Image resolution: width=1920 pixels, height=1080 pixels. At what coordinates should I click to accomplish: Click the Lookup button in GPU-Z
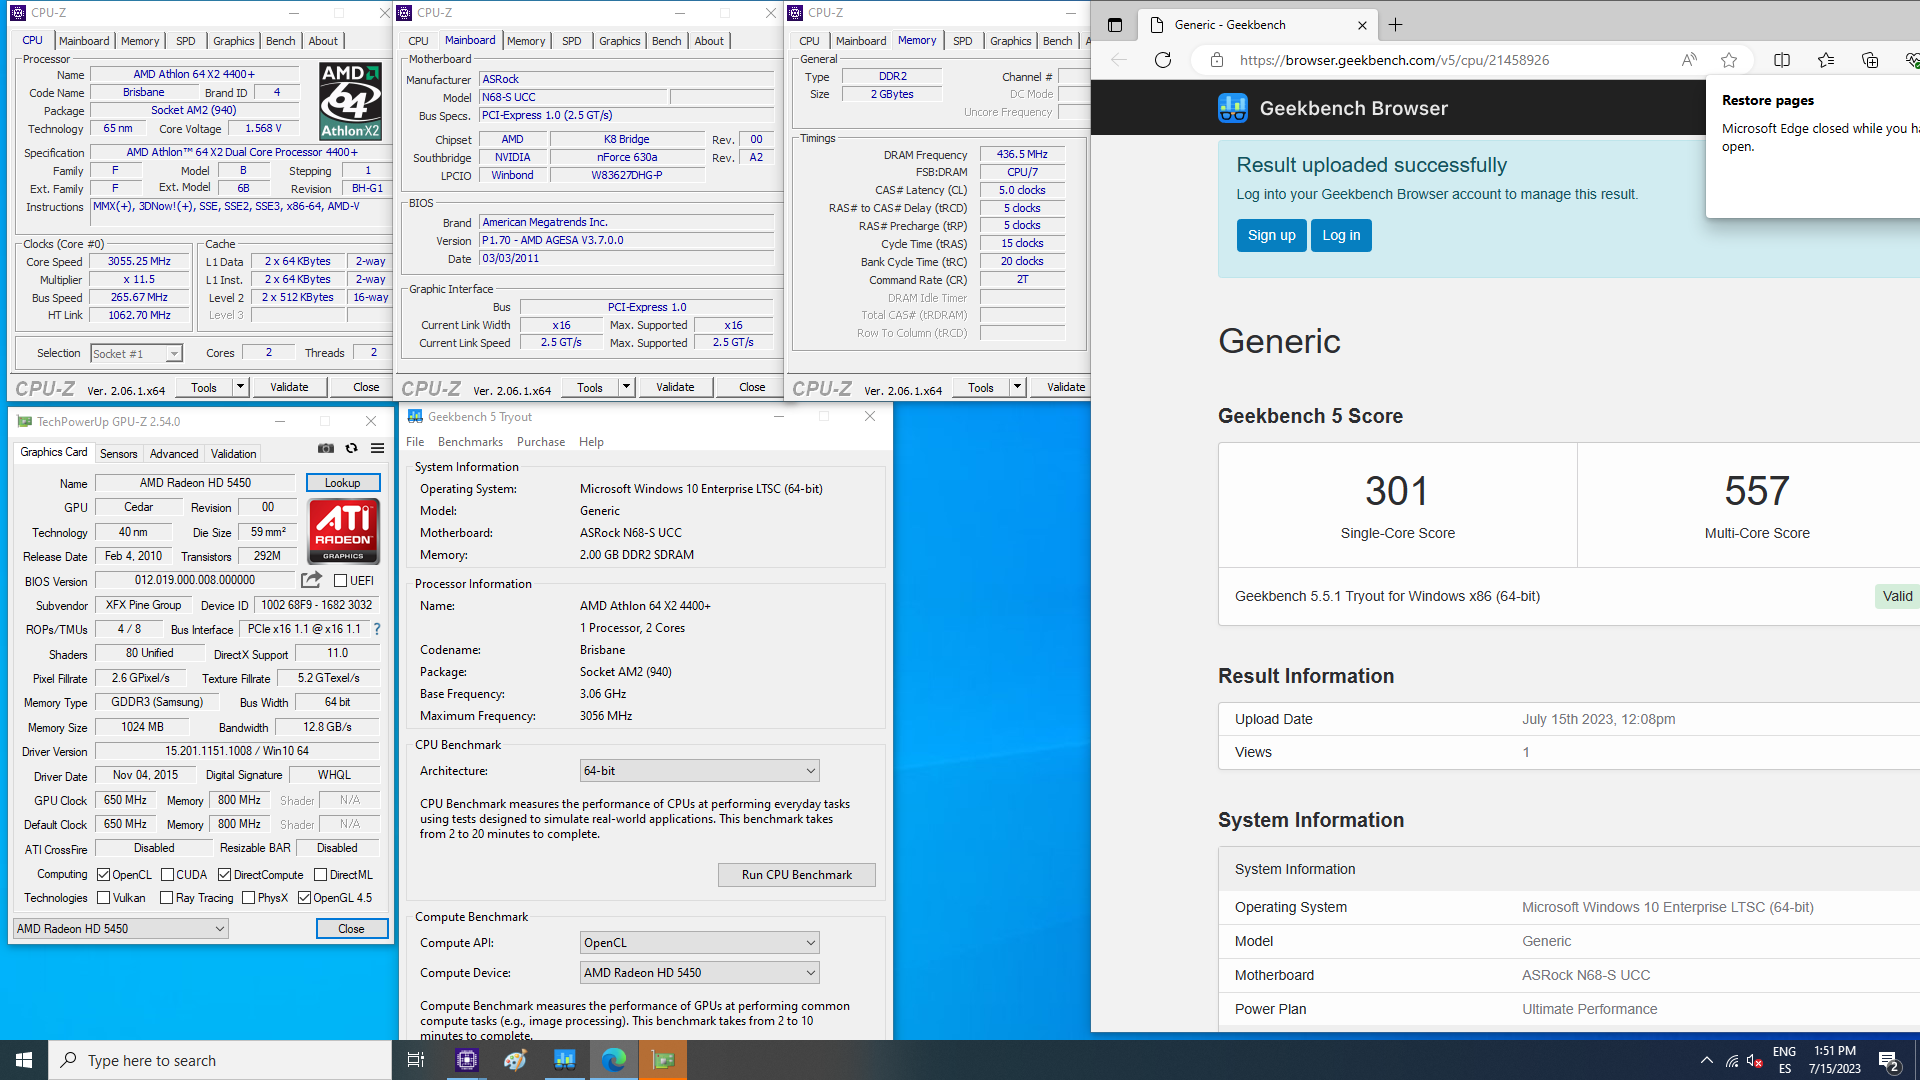[343, 483]
